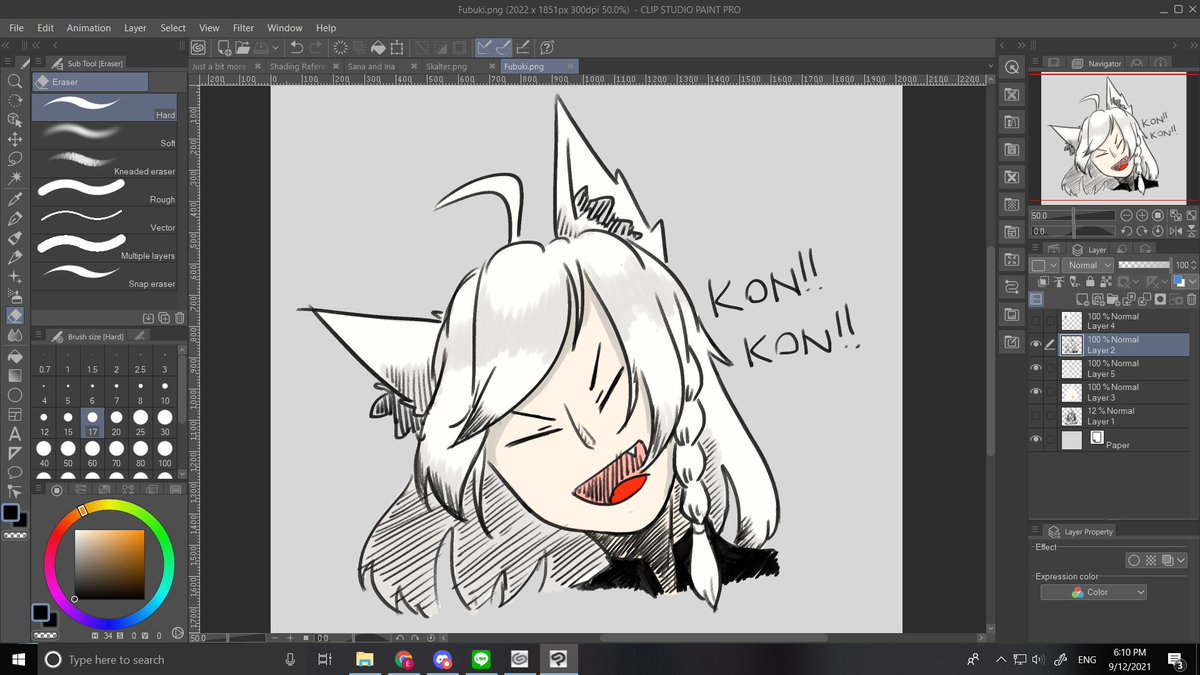
Task: Delete layer trash icon in Layer panel
Action: pos(1191,299)
